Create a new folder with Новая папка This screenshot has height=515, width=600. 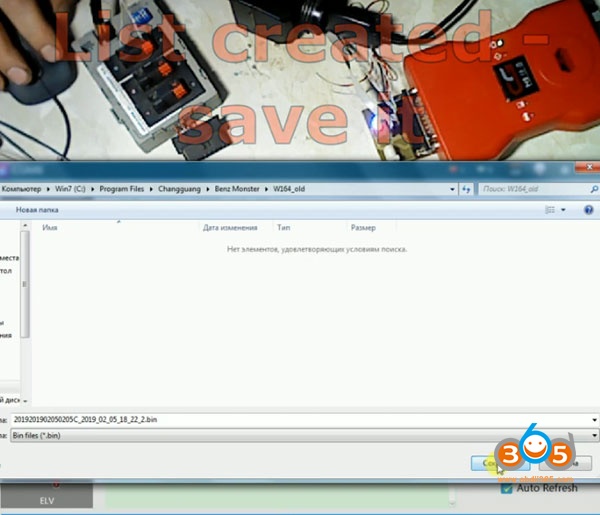(x=37, y=210)
